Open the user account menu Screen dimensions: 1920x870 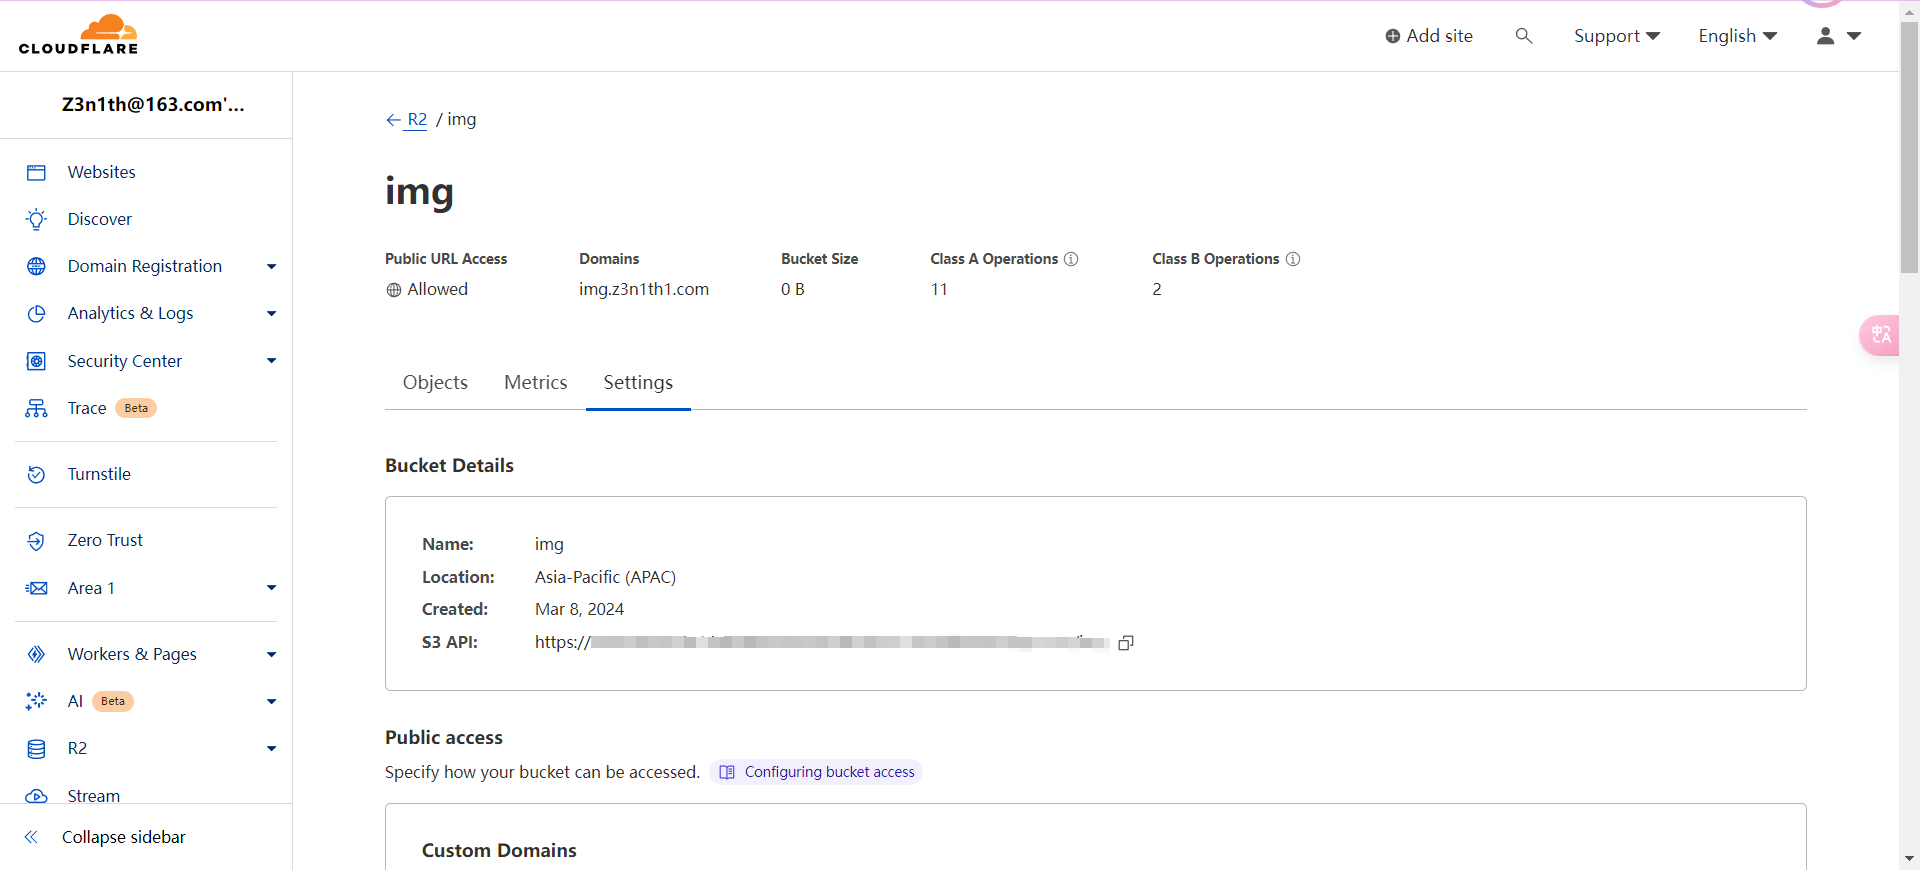point(1838,36)
